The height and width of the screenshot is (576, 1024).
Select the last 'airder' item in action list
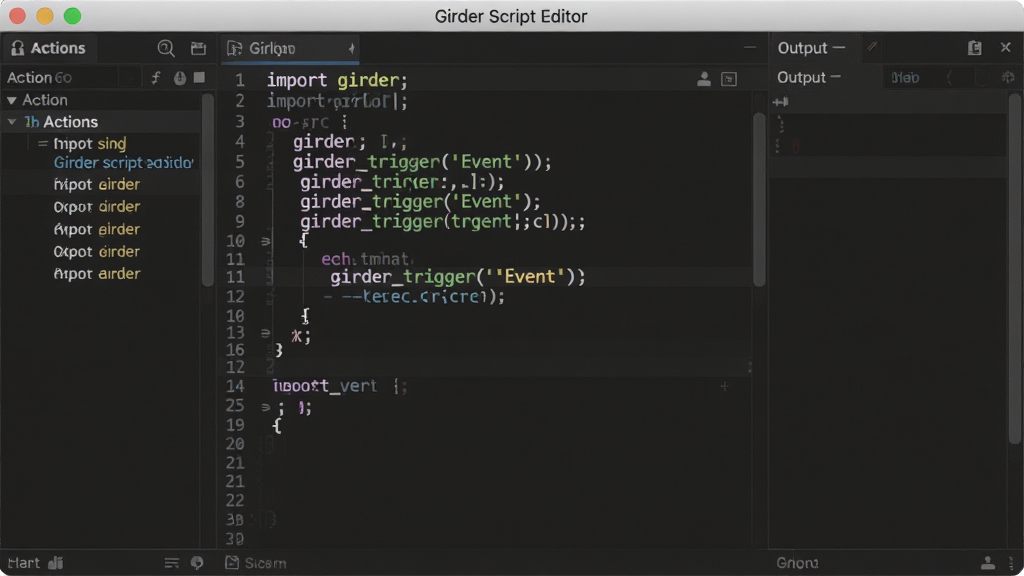pos(97,274)
